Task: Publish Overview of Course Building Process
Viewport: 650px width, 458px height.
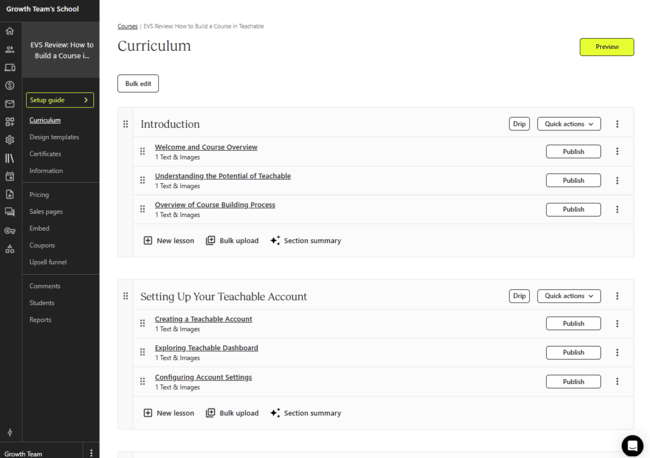Action: coord(573,209)
